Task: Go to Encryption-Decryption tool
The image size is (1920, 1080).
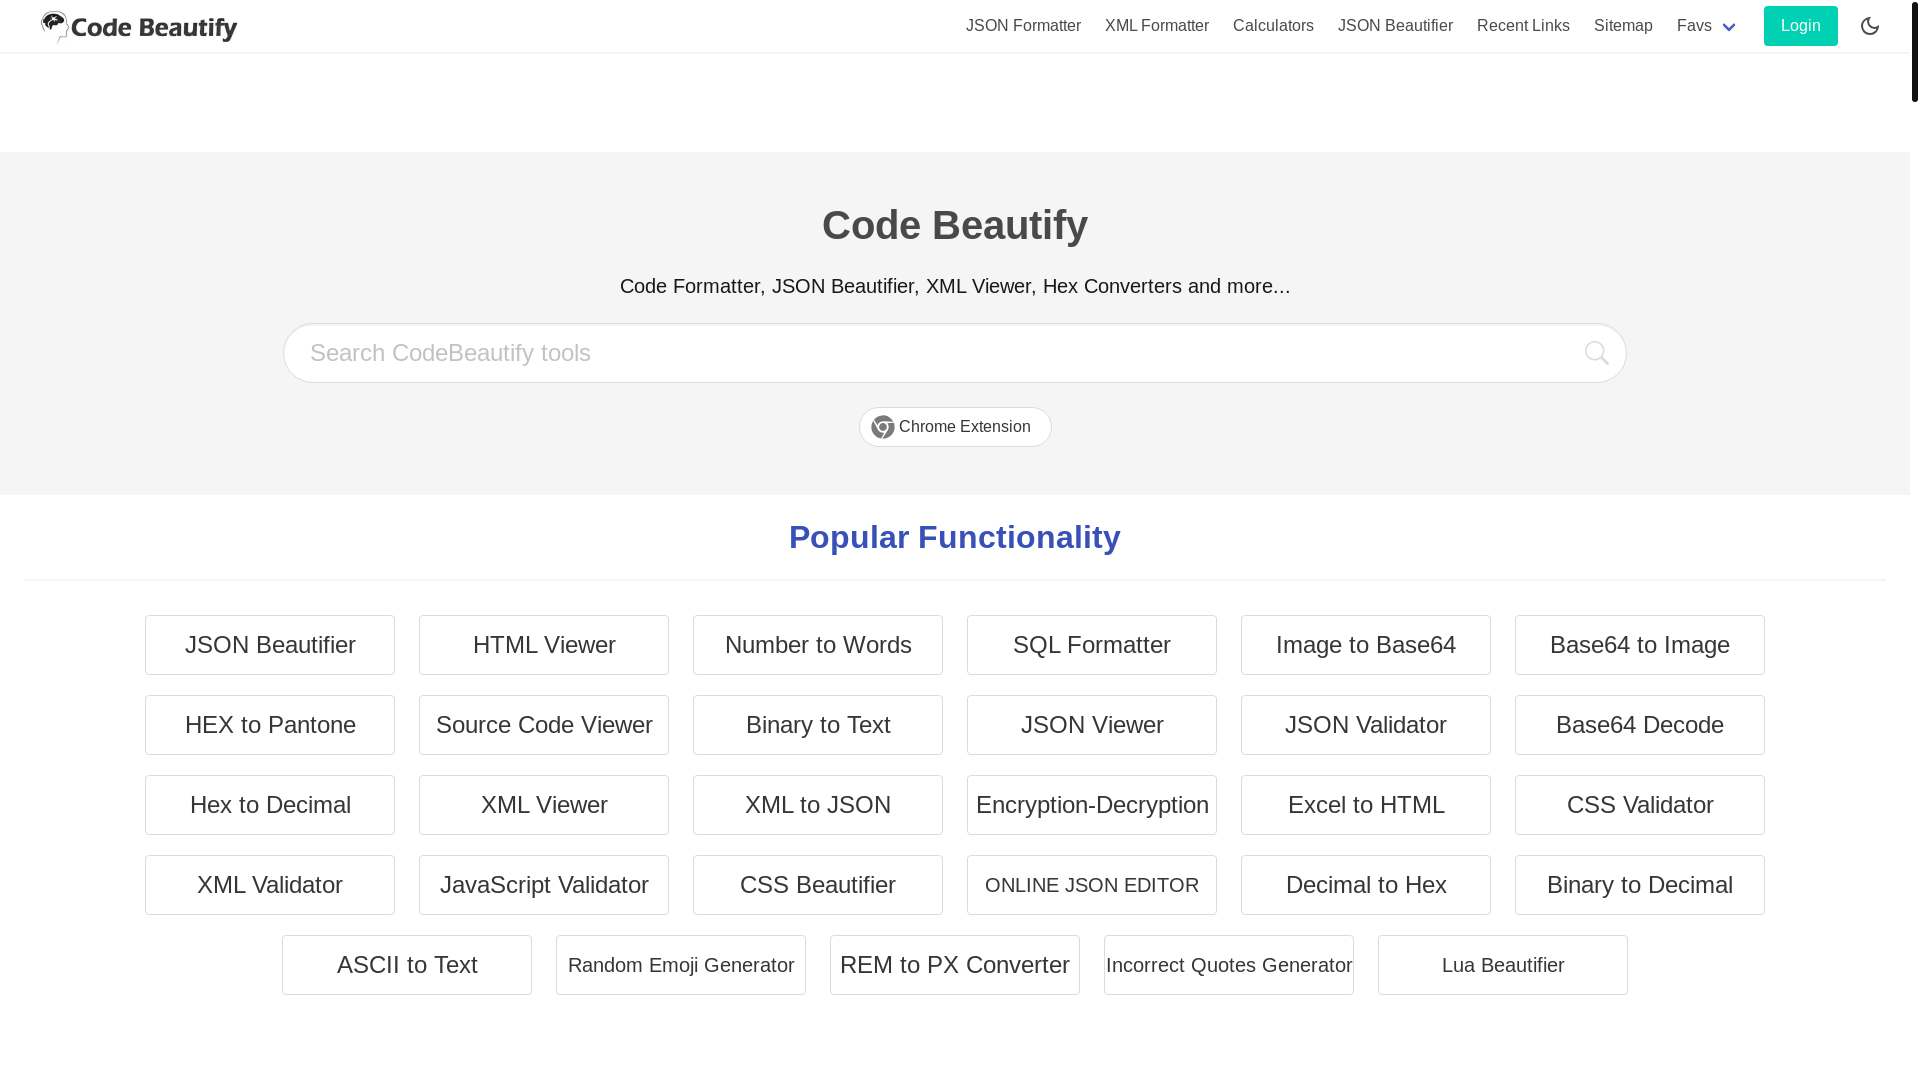Action: pos(1092,805)
